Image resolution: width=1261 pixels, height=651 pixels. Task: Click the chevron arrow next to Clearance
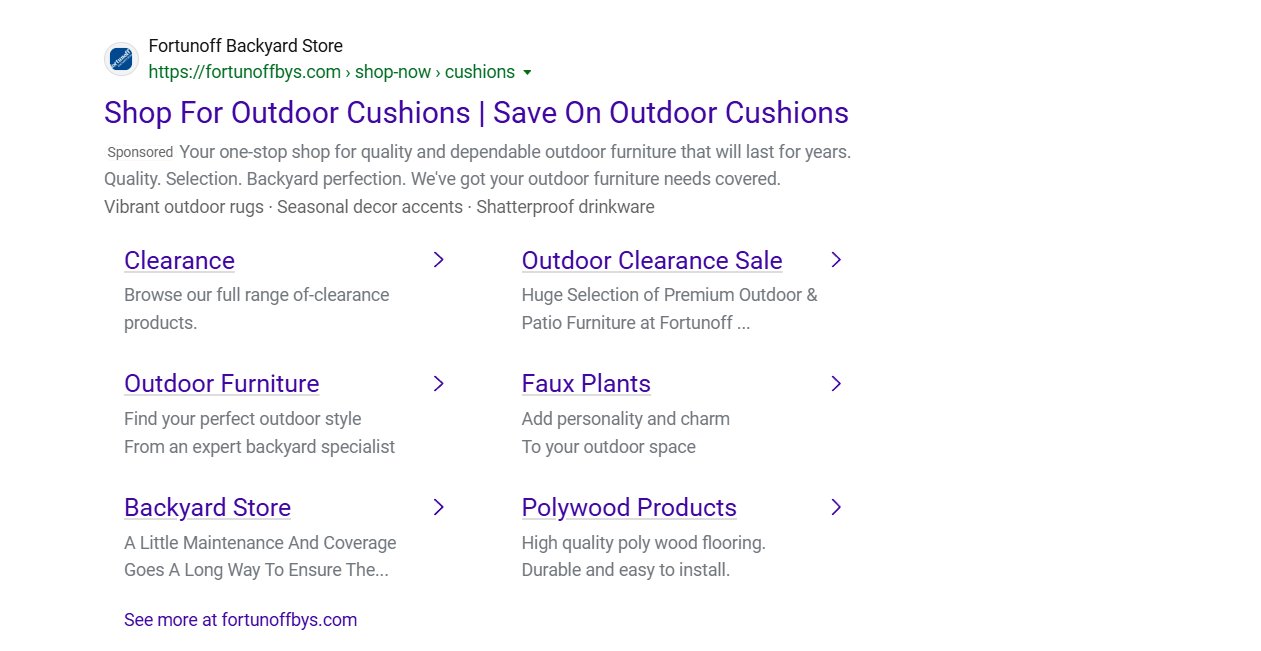pyautogui.click(x=438, y=260)
